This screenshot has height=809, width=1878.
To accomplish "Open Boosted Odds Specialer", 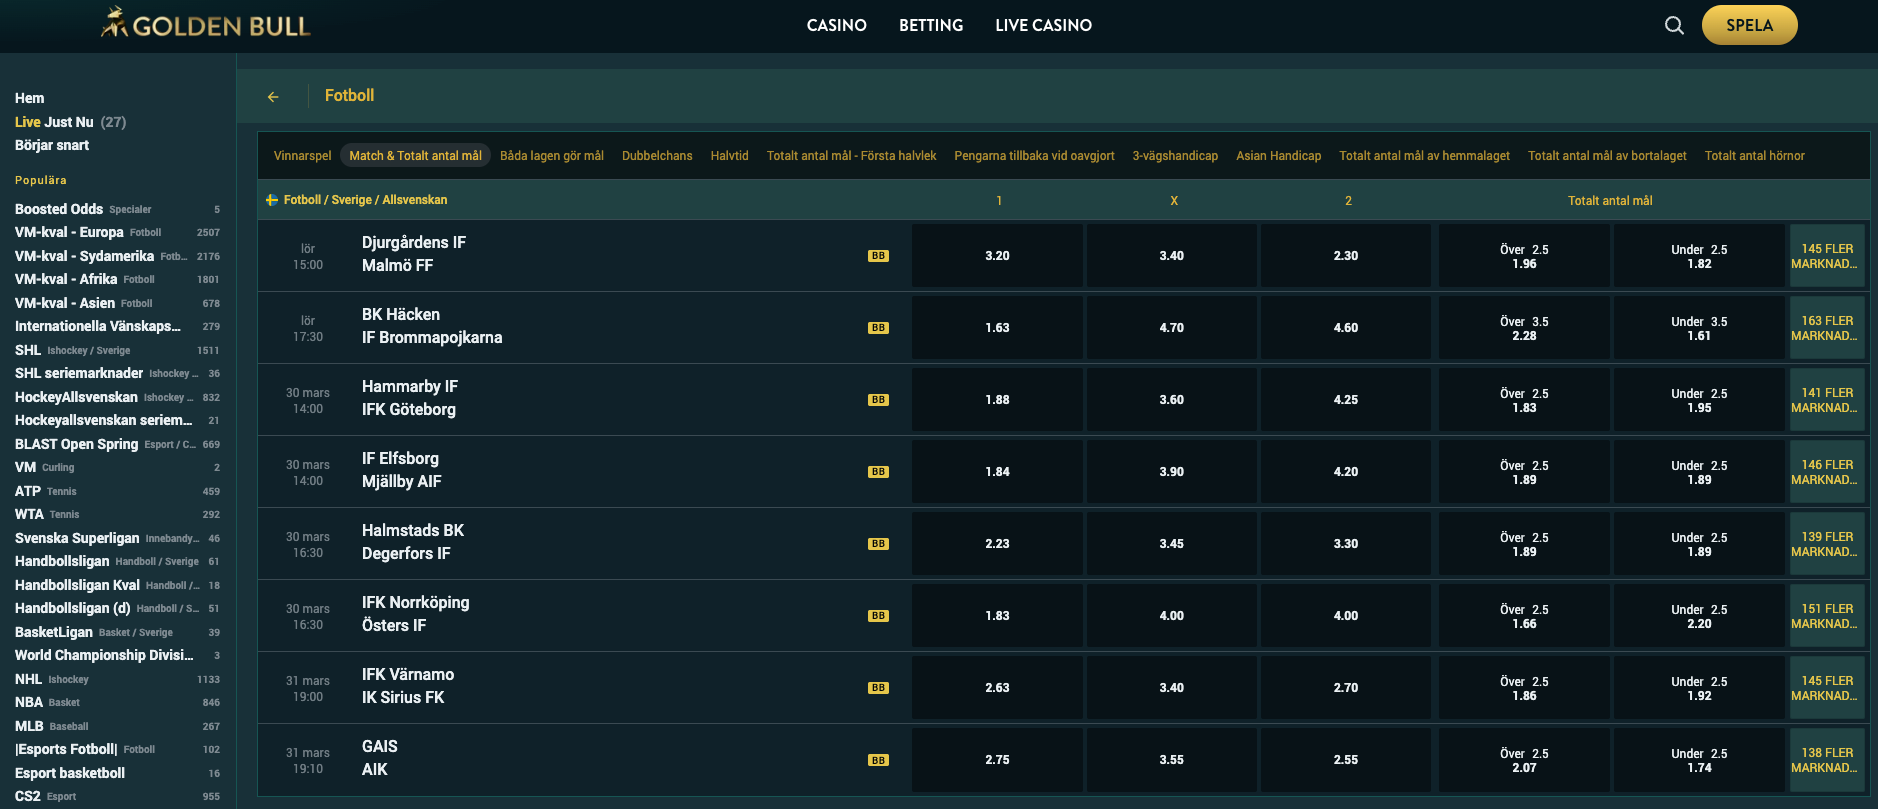I will pos(117,209).
